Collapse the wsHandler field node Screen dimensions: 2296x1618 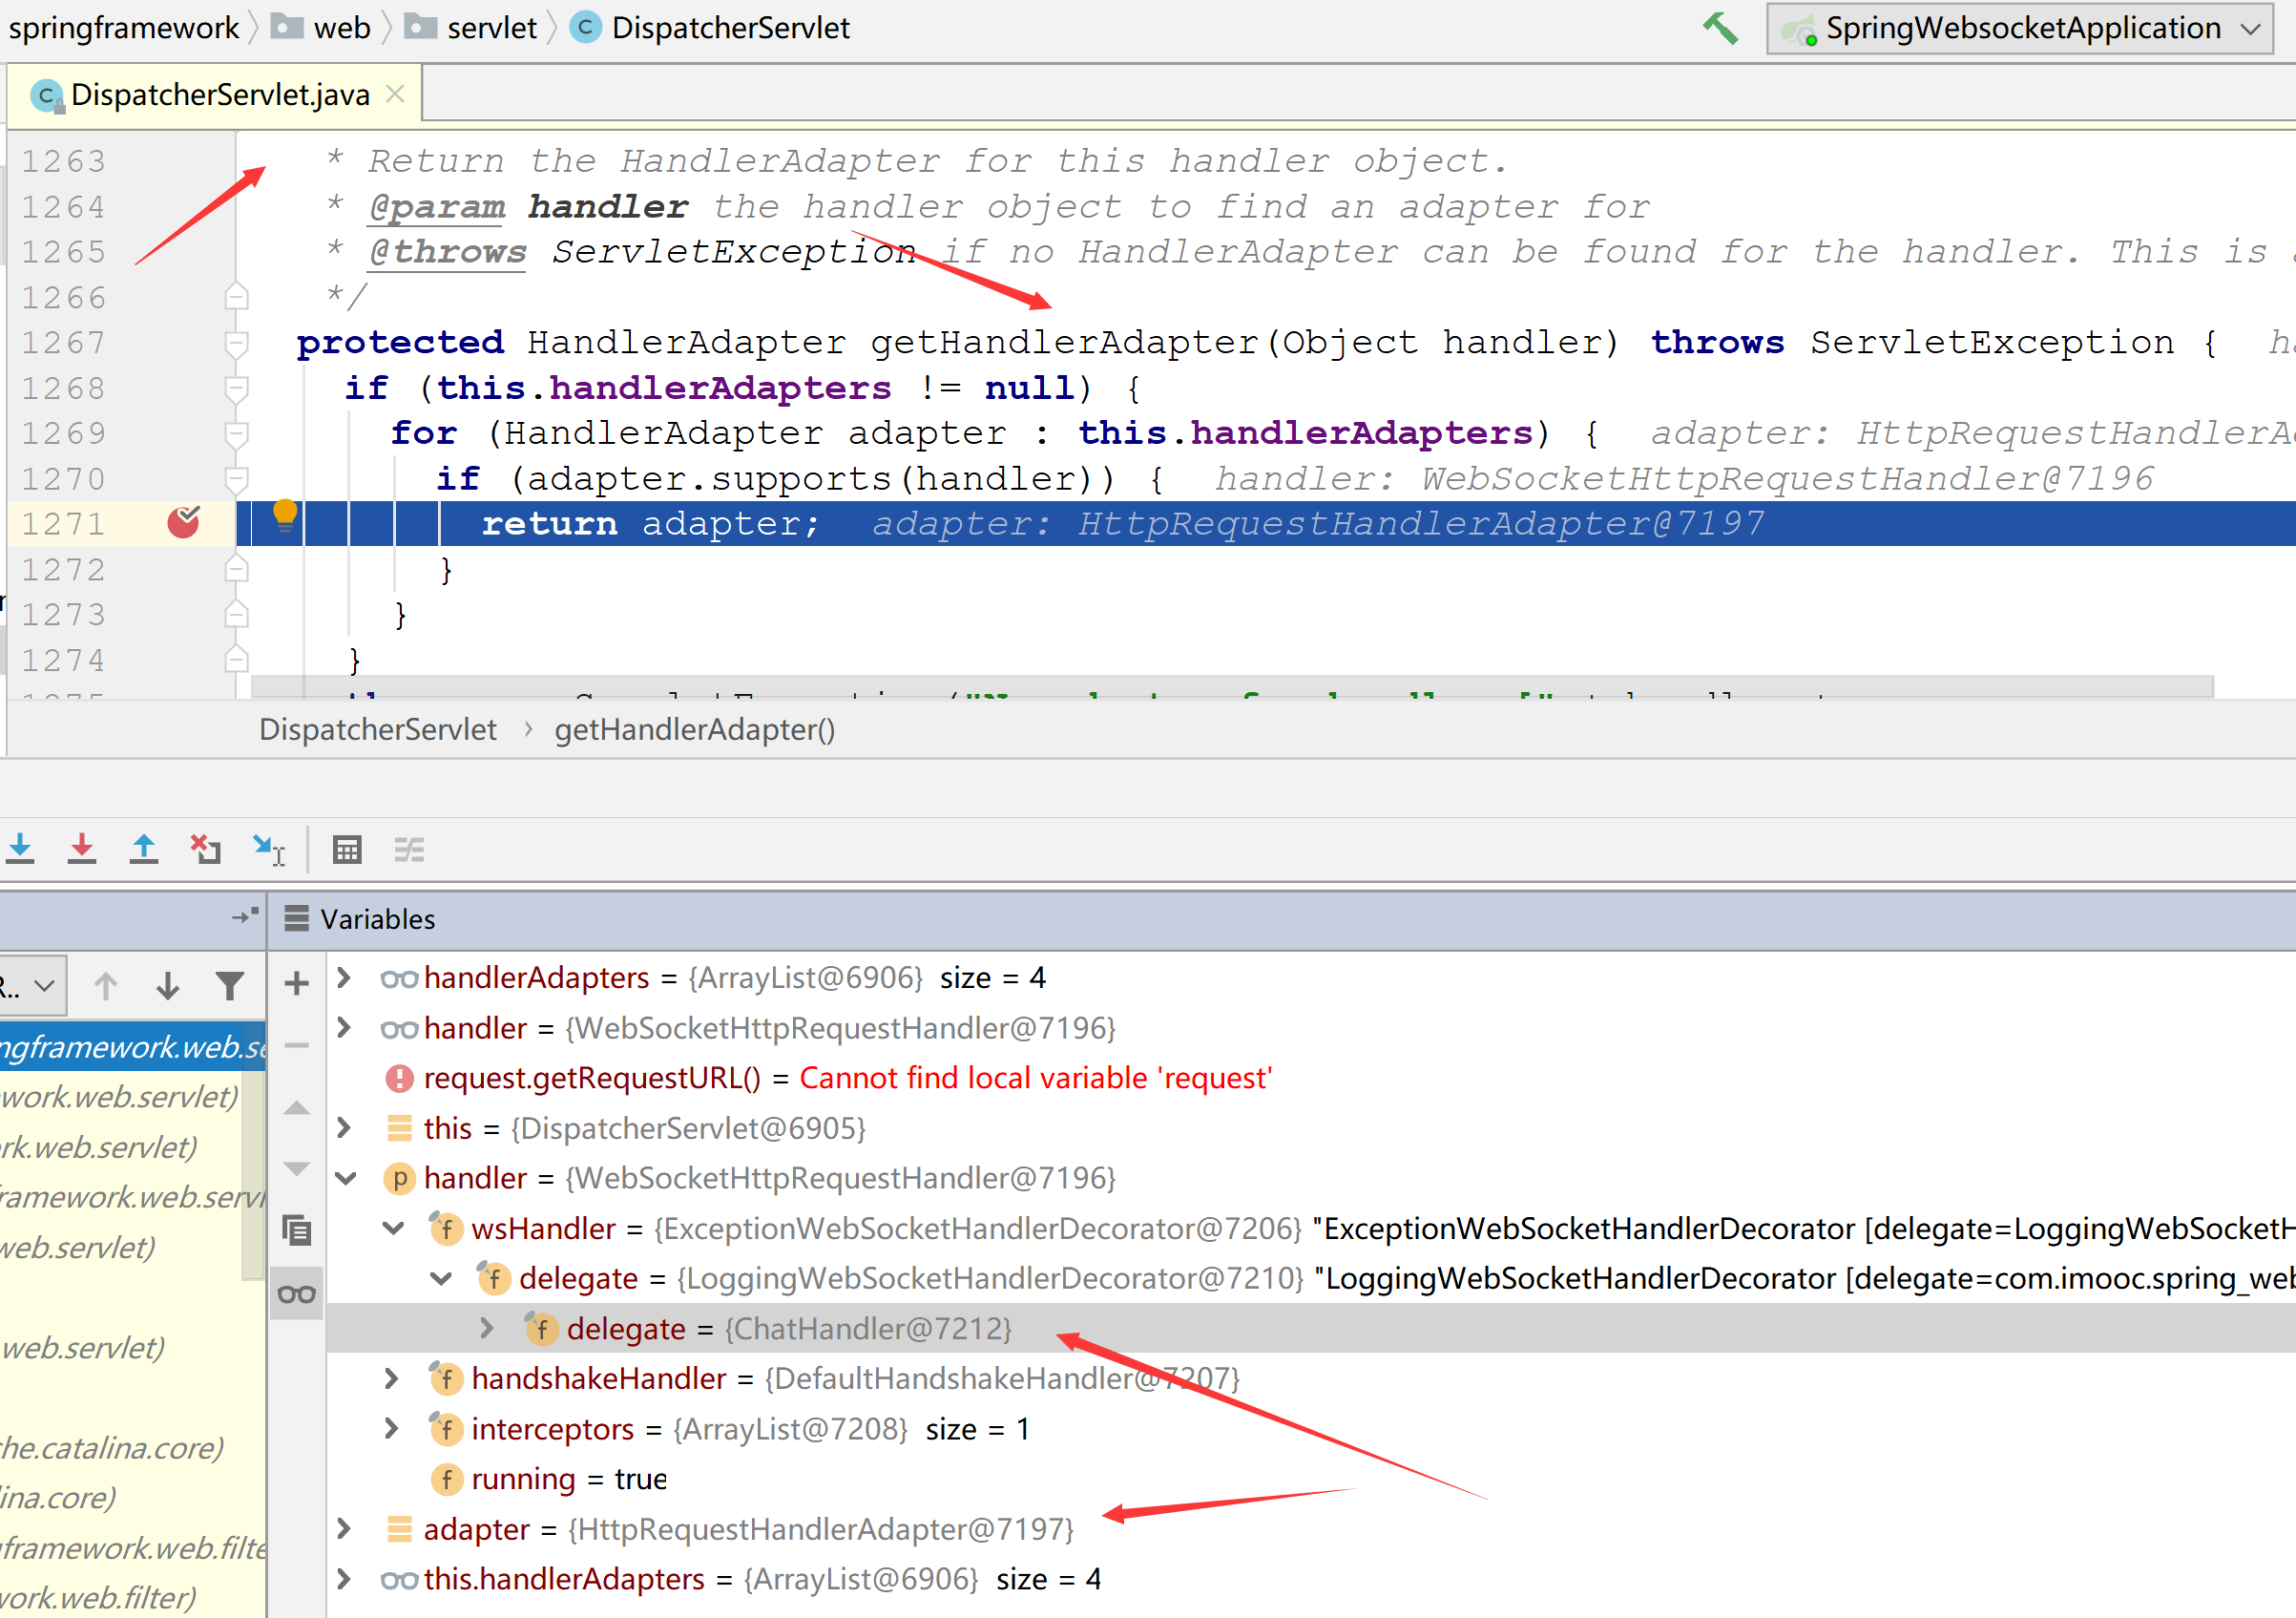[393, 1228]
